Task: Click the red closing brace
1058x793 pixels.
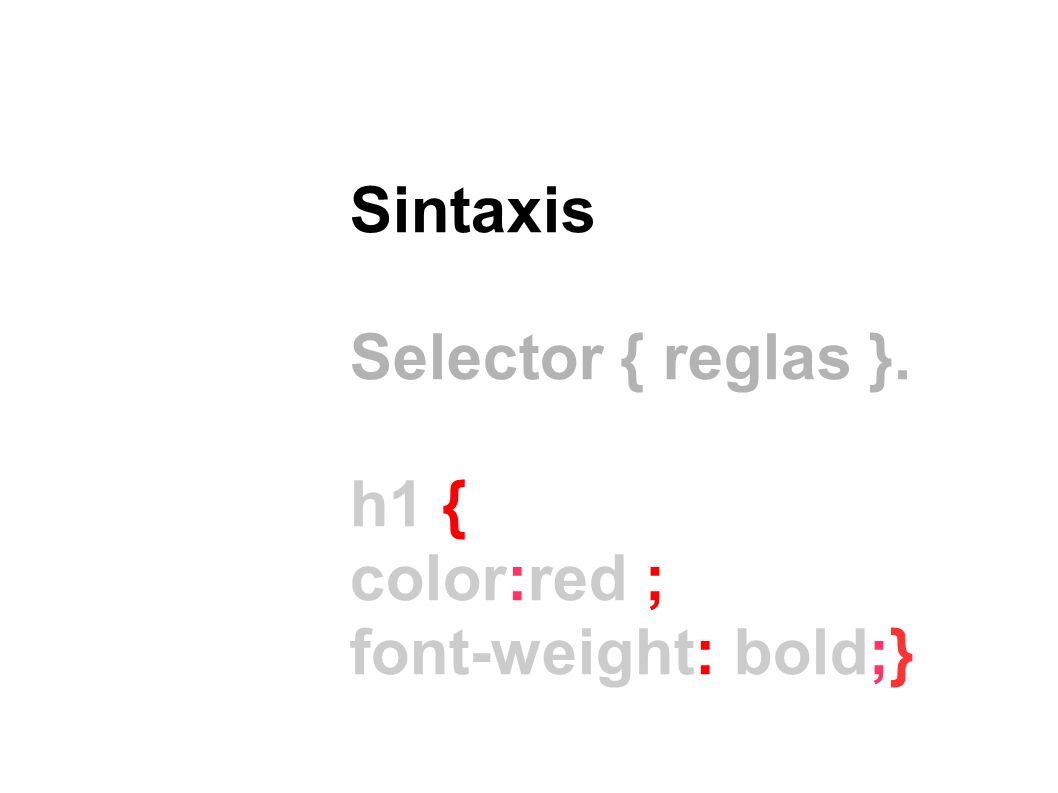Action: click(x=901, y=657)
